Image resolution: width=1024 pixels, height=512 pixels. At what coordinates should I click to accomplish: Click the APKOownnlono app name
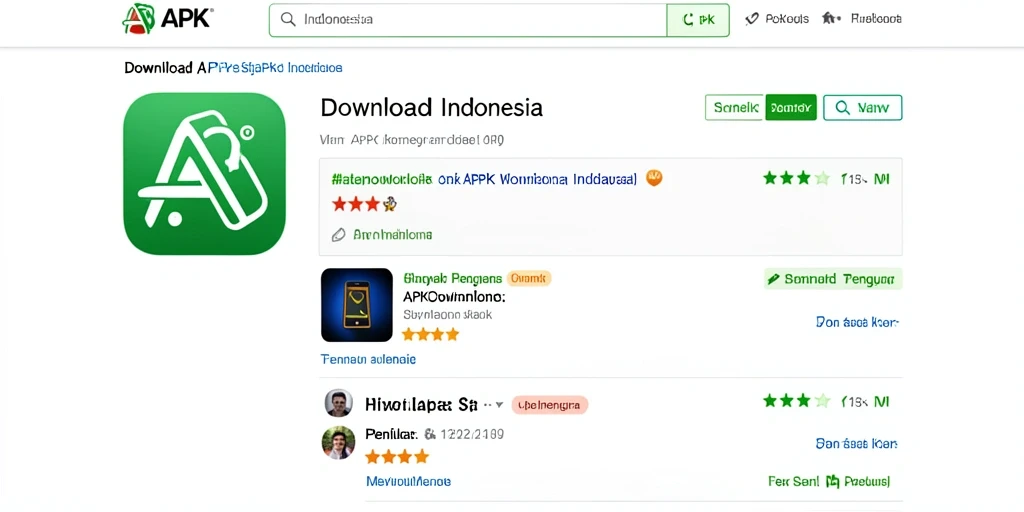(x=454, y=296)
